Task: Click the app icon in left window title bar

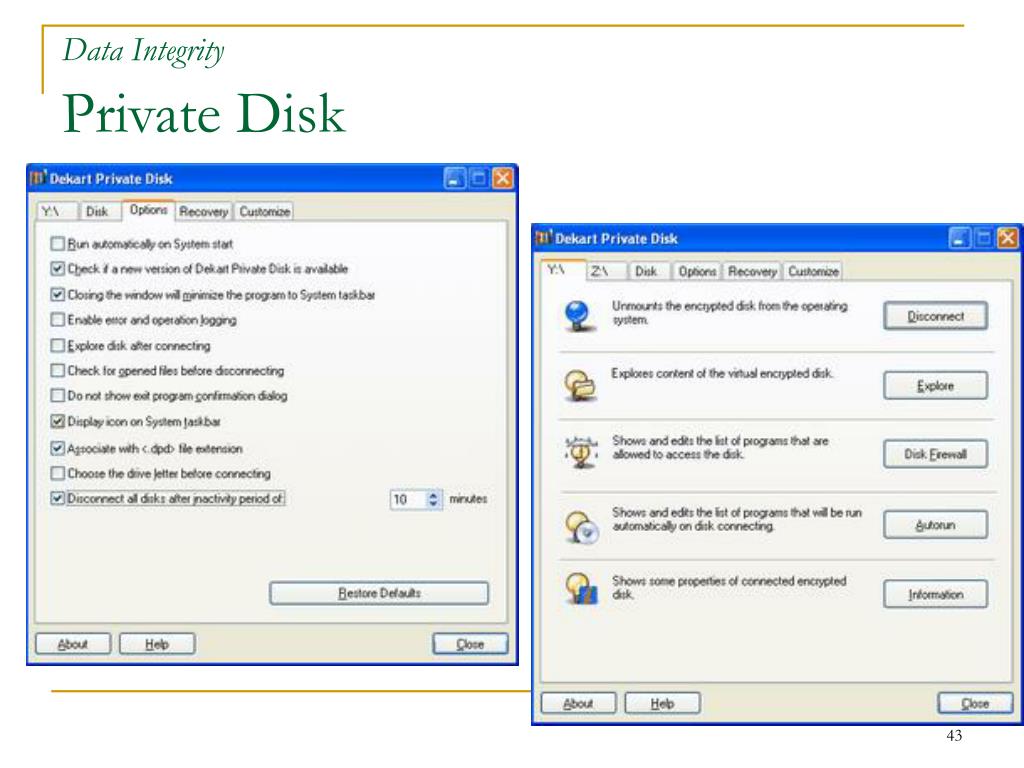Action: [39, 178]
